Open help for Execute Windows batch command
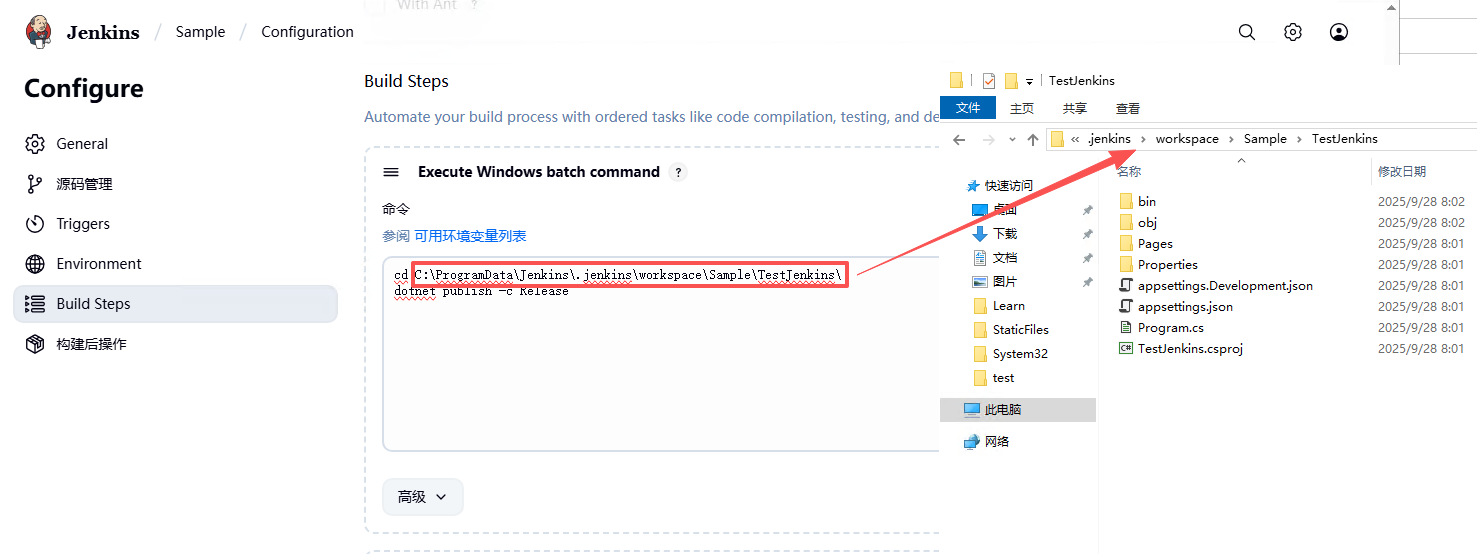Viewport: 1477px width, 554px height. [x=678, y=172]
